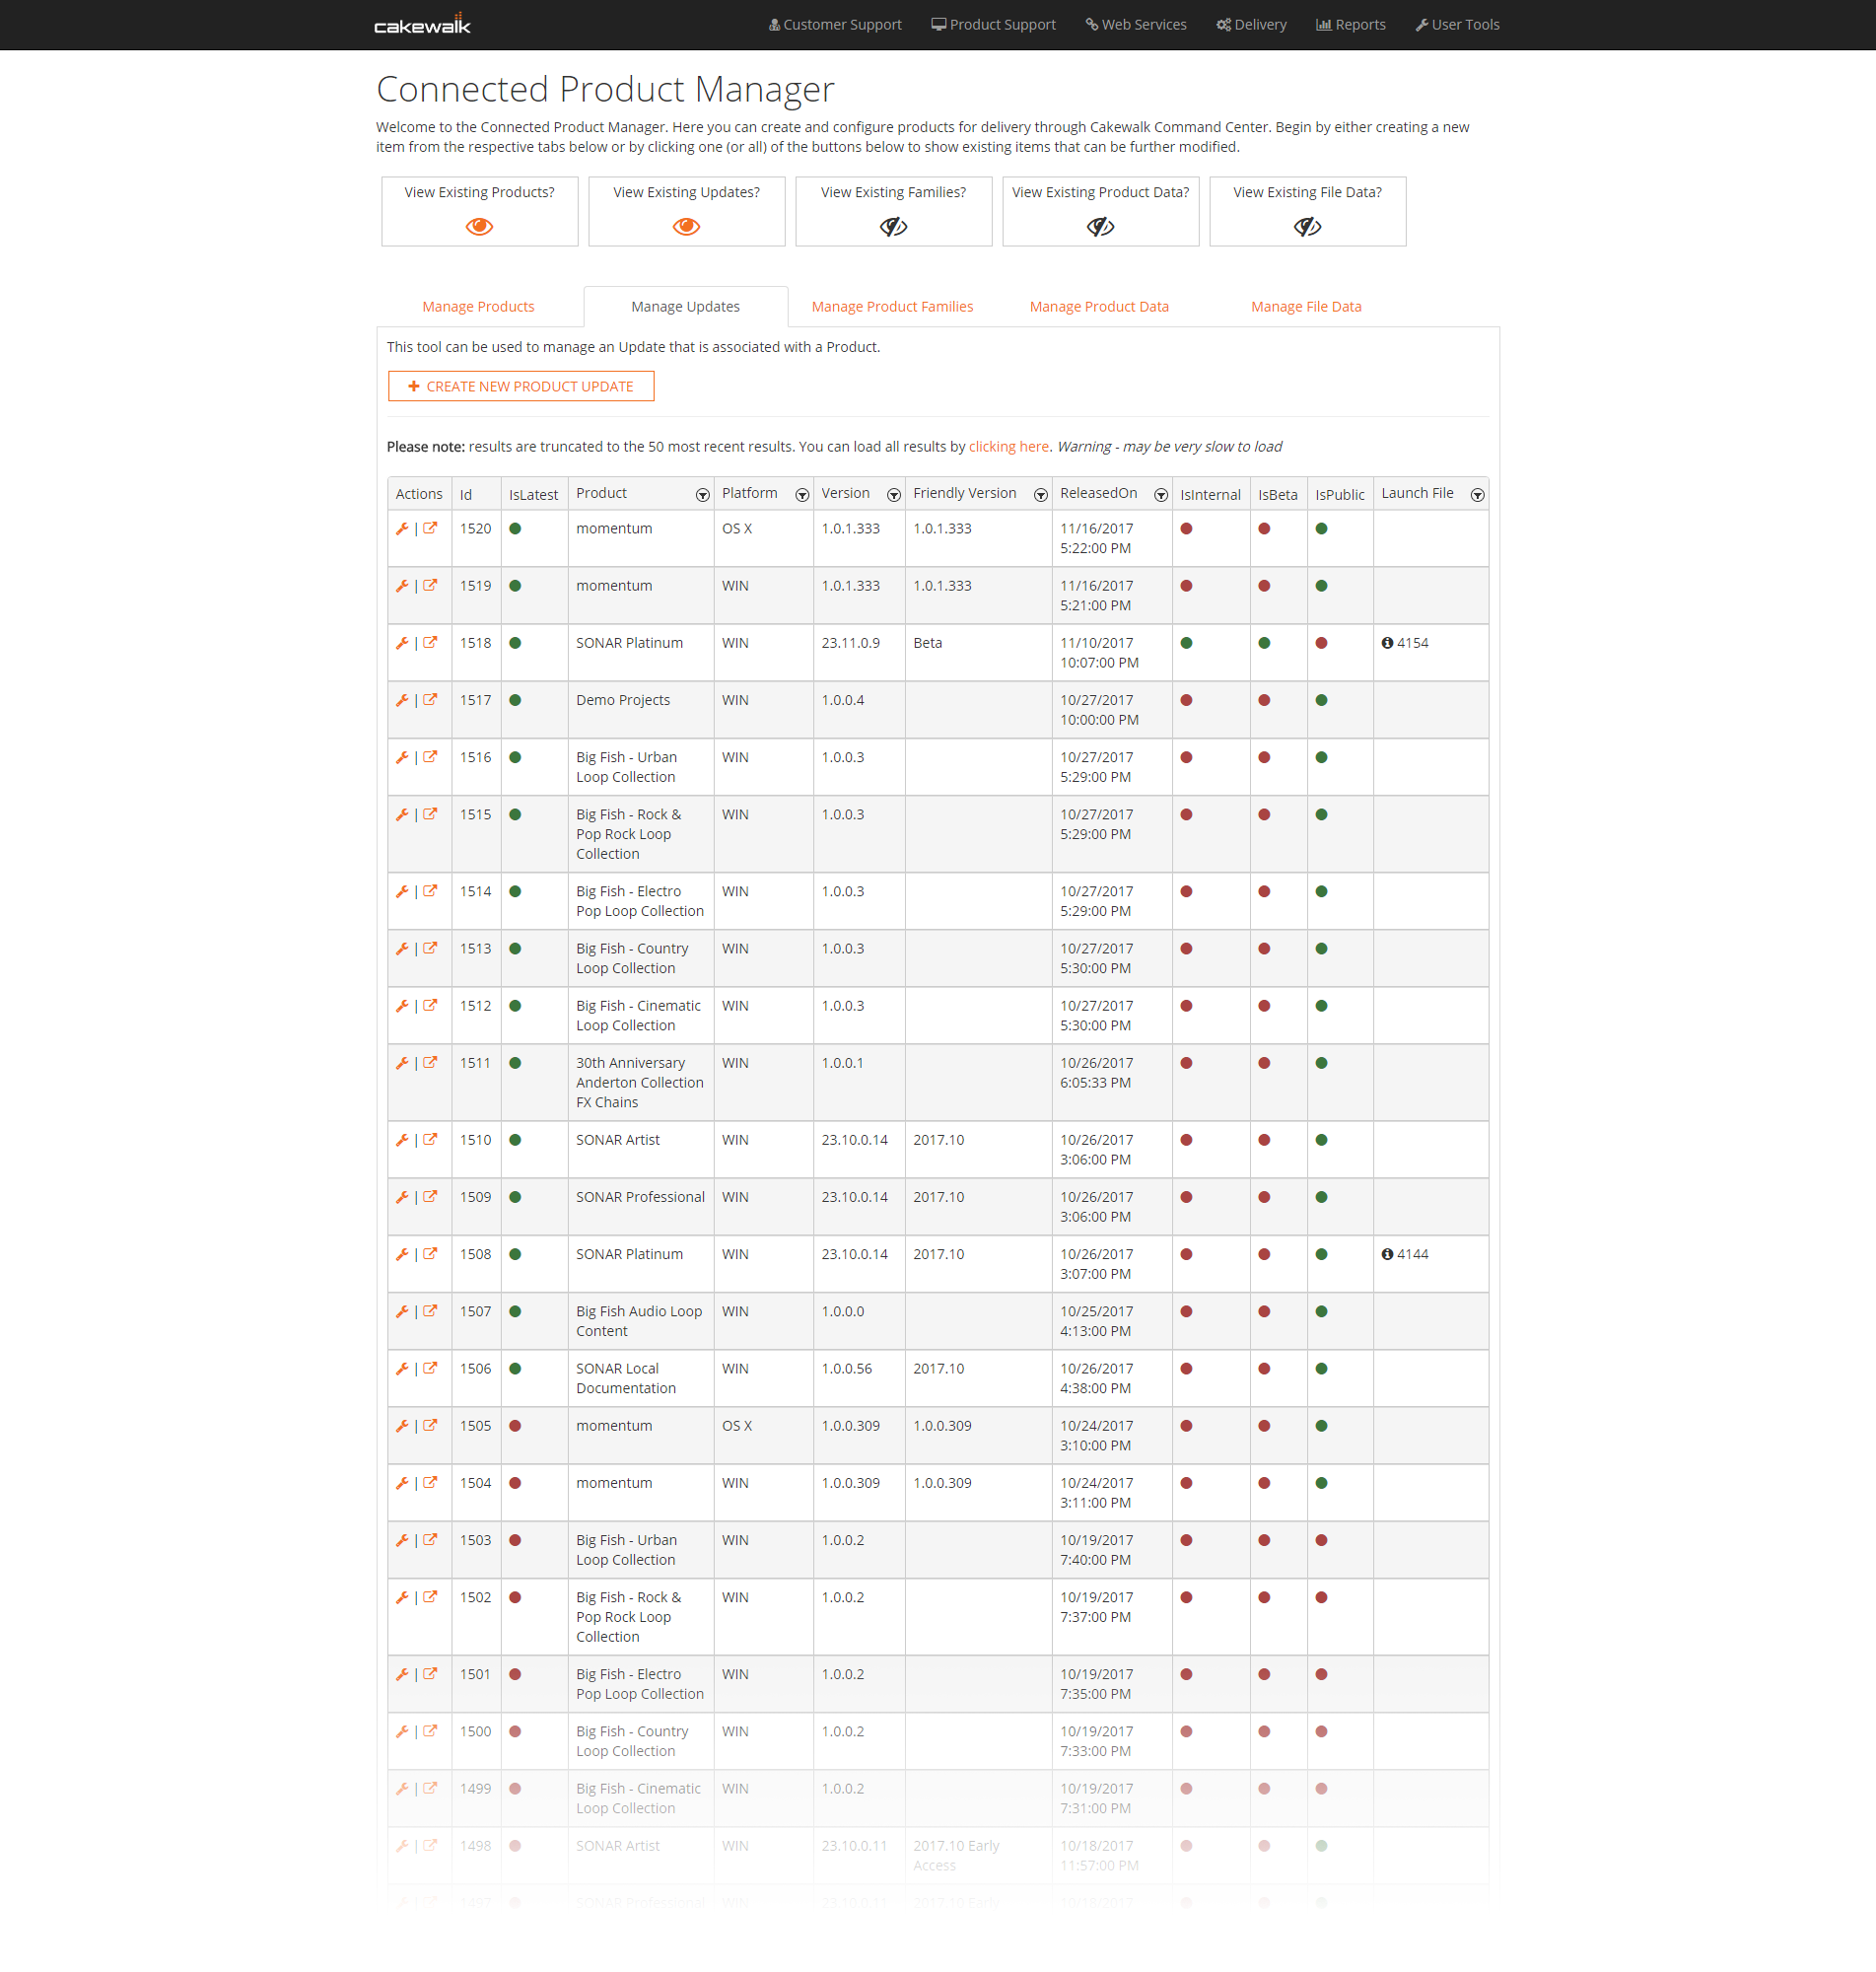Viewport: 1876px width, 1972px height.
Task: Open external link icon for update 1513
Action: click(x=430, y=948)
